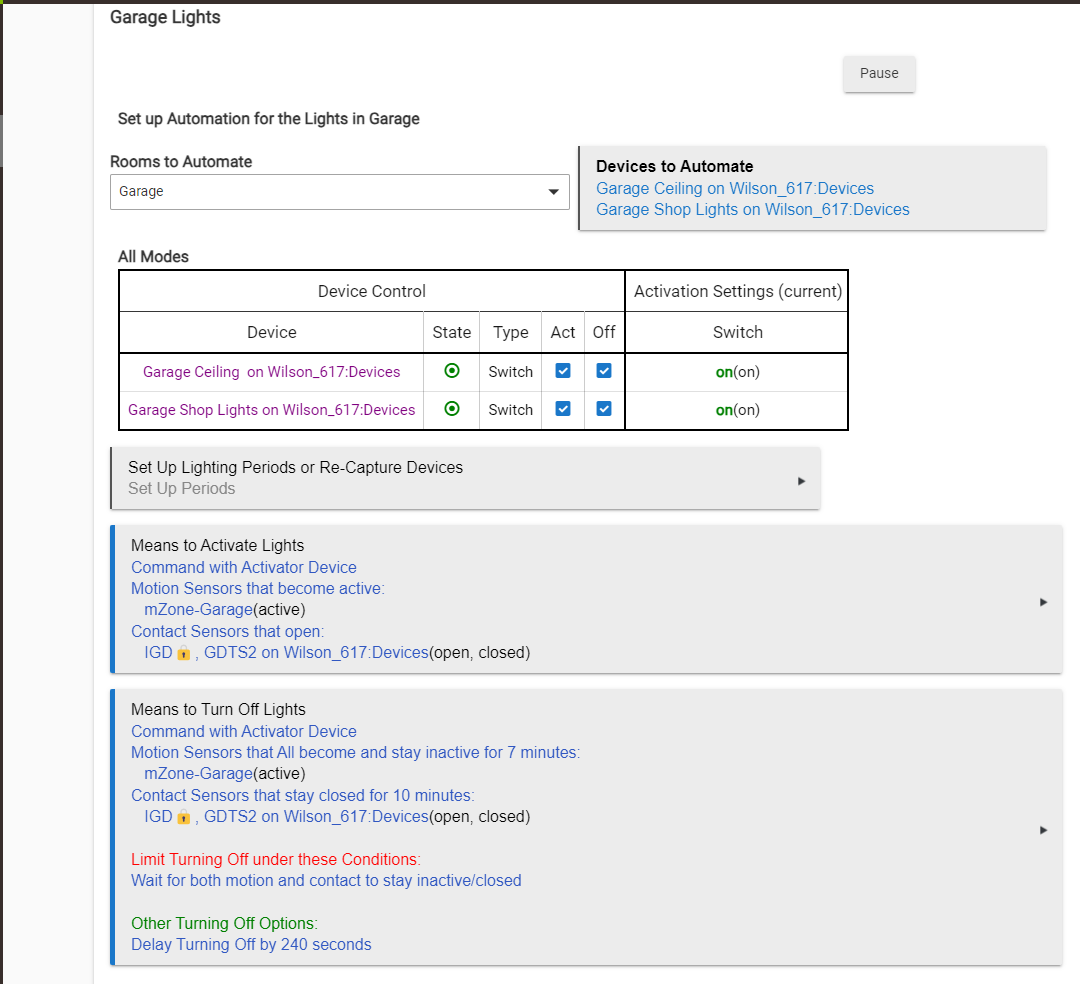Click the green state indicator for Garage Ceiling
This screenshot has width=1080, height=984.
[x=451, y=370]
